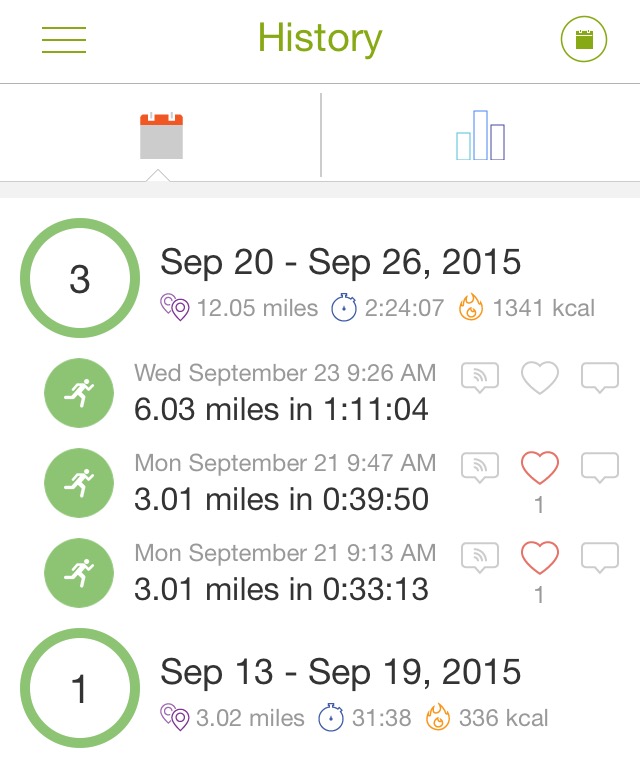Open the Sep 20 - Sep 26, 2015 week summary
Screen dimensions: 640x759
[341, 262]
